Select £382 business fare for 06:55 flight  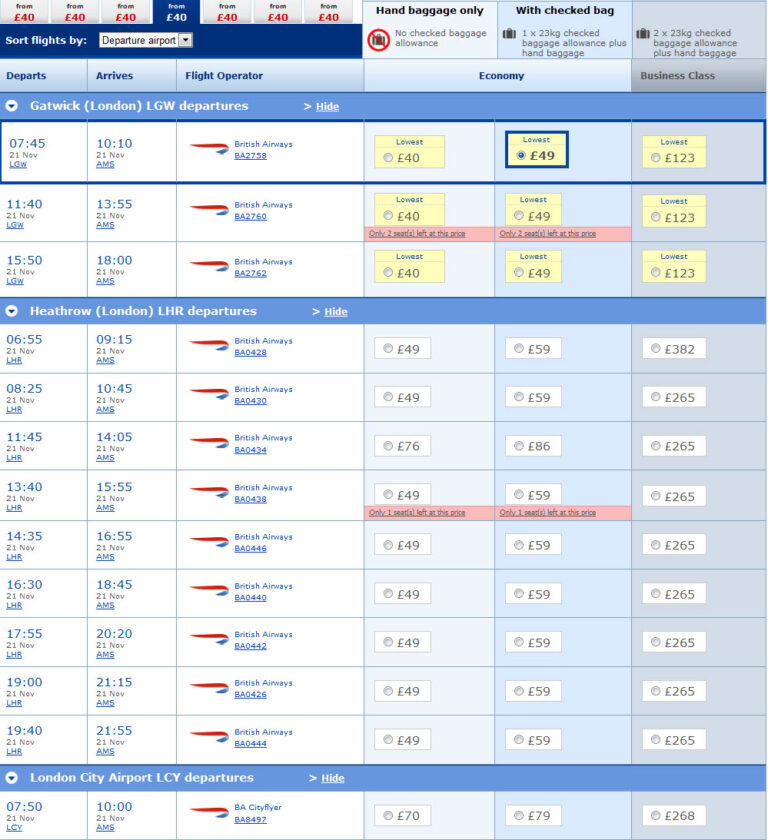[656, 349]
